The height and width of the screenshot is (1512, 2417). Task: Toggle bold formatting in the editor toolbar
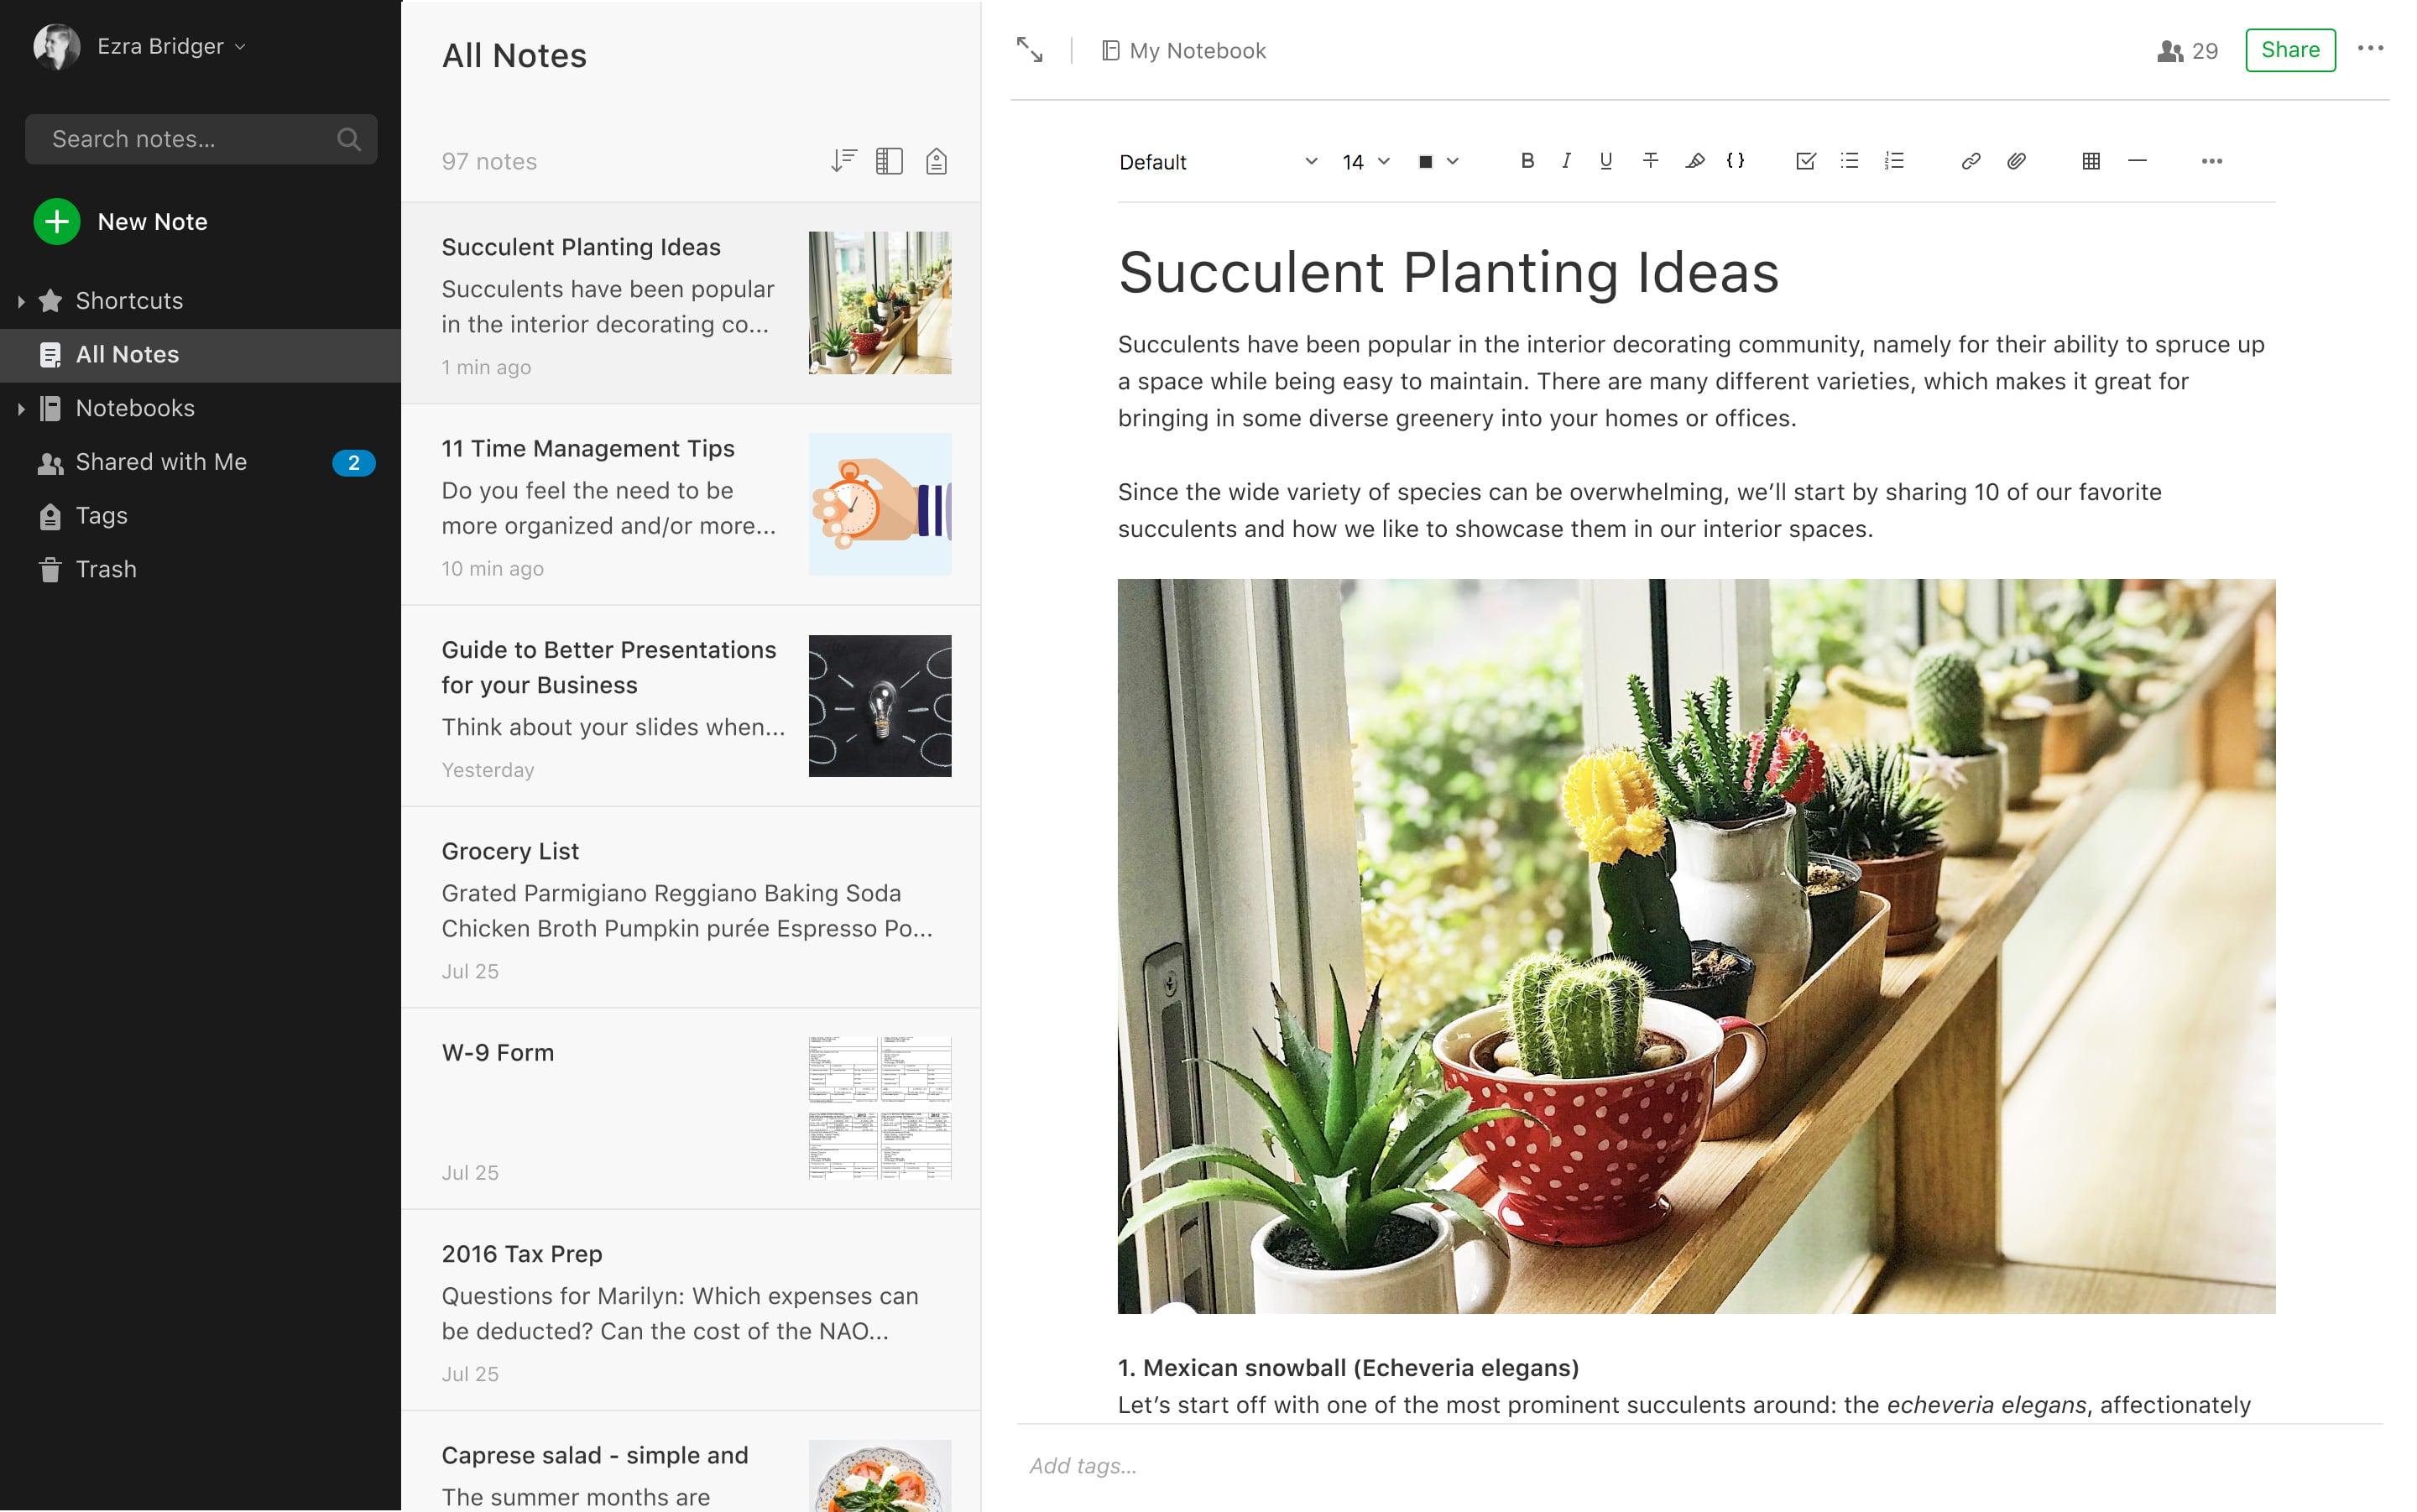coord(1526,161)
